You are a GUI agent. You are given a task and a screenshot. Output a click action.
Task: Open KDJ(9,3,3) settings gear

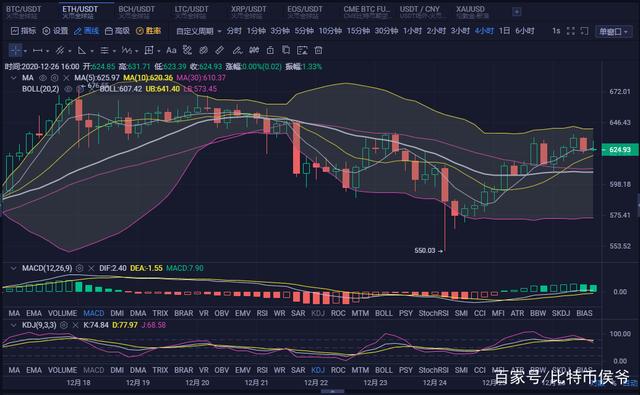tap(64, 325)
